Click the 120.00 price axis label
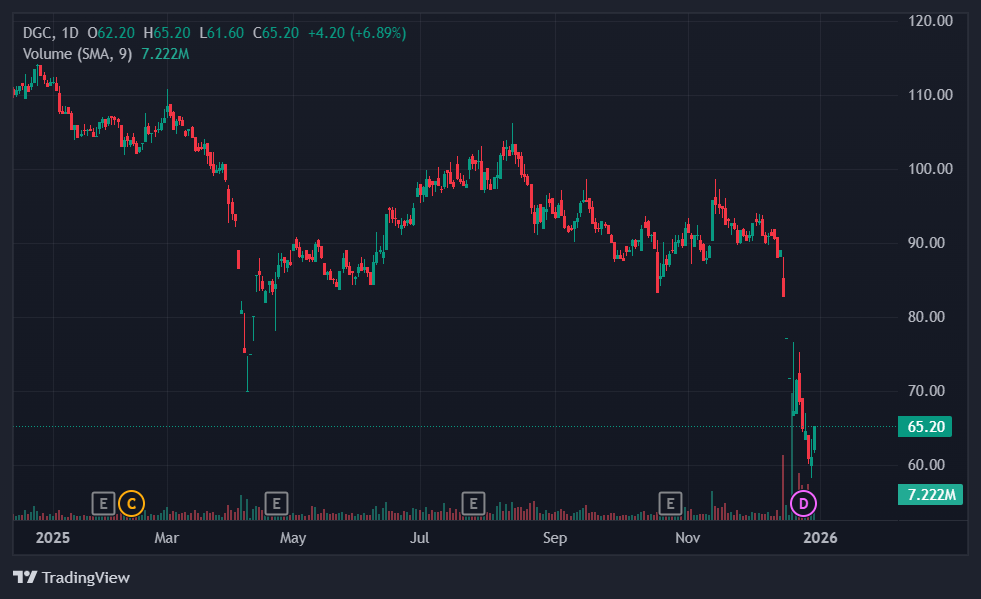Screen dimensions: 981x599 (x=930, y=21)
